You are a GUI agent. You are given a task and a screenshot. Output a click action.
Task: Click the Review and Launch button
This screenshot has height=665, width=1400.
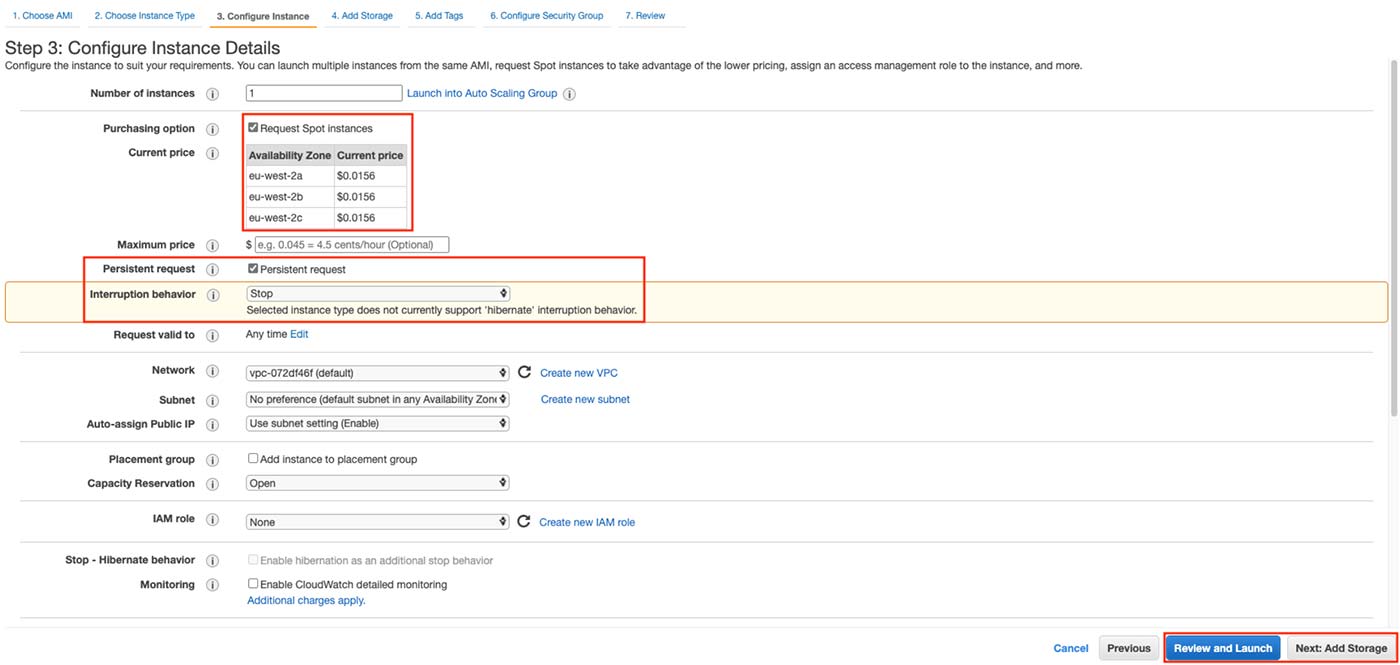tap(1222, 647)
